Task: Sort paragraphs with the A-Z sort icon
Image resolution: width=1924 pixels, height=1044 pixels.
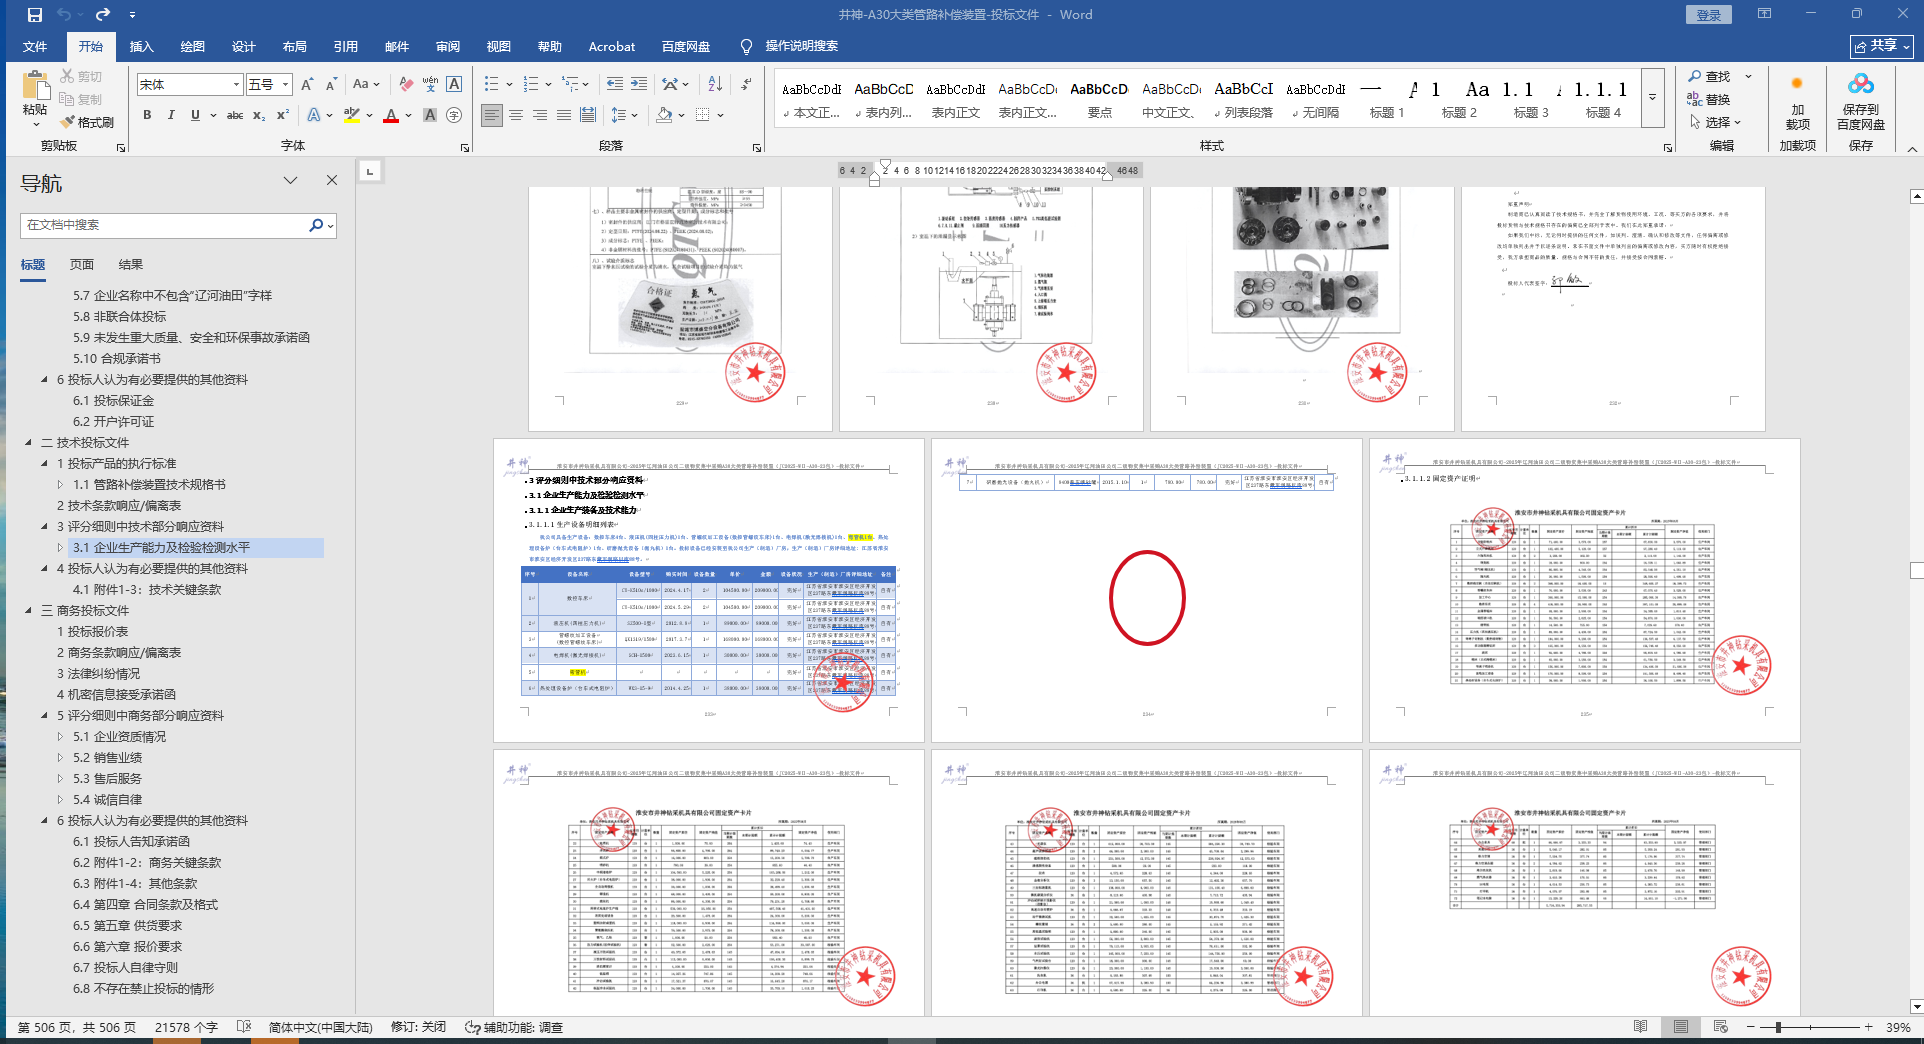Action: [x=715, y=84]
